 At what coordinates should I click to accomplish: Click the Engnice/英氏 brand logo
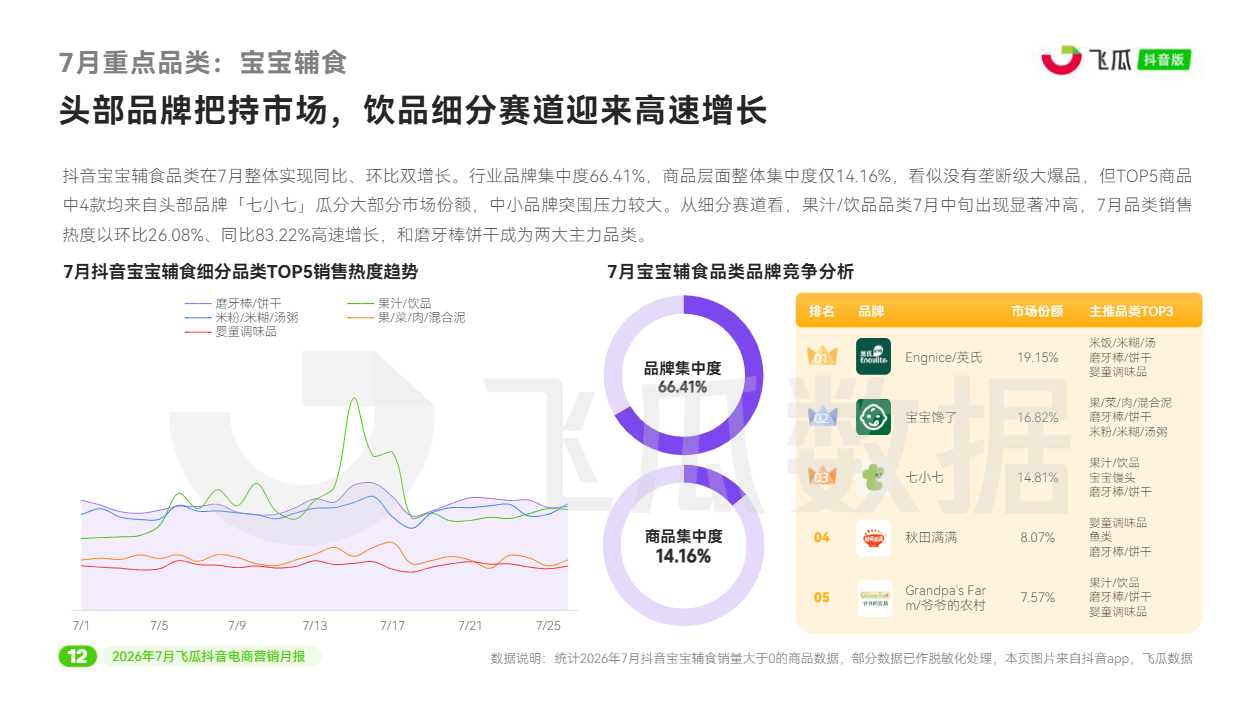[873, 357]
